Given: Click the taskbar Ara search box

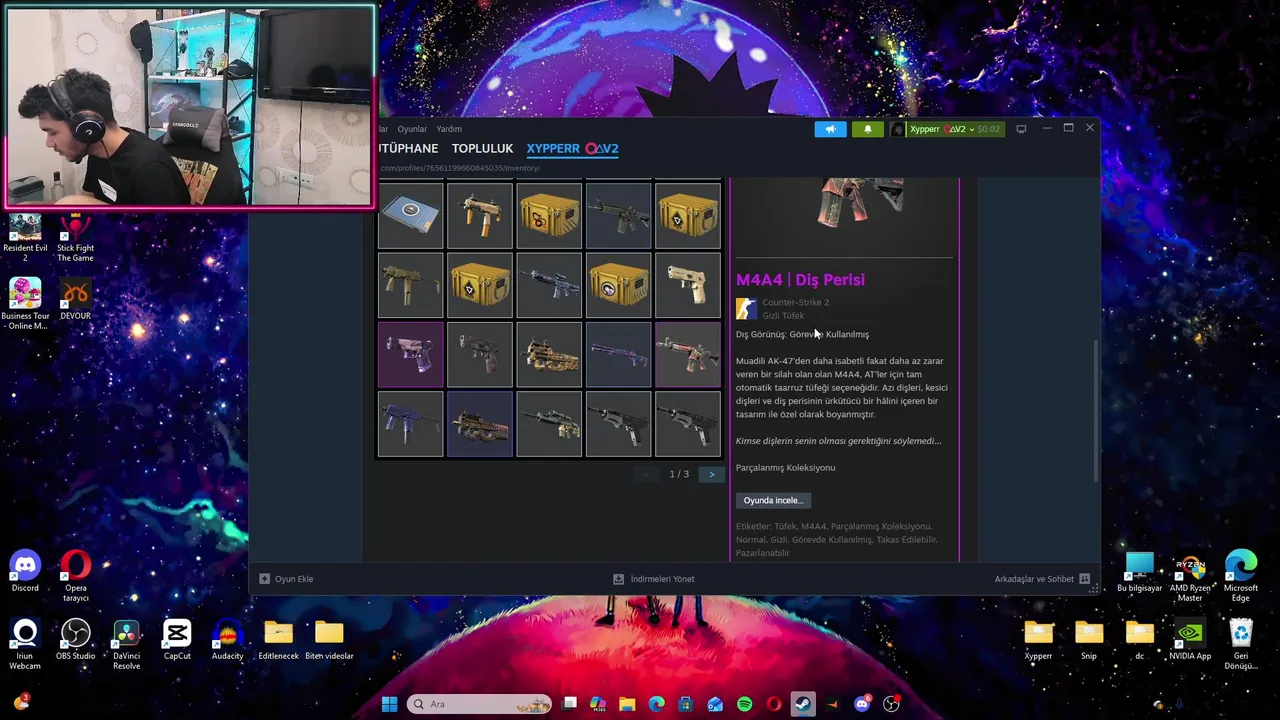Looking at the screenshot, I should click(480, 704).
